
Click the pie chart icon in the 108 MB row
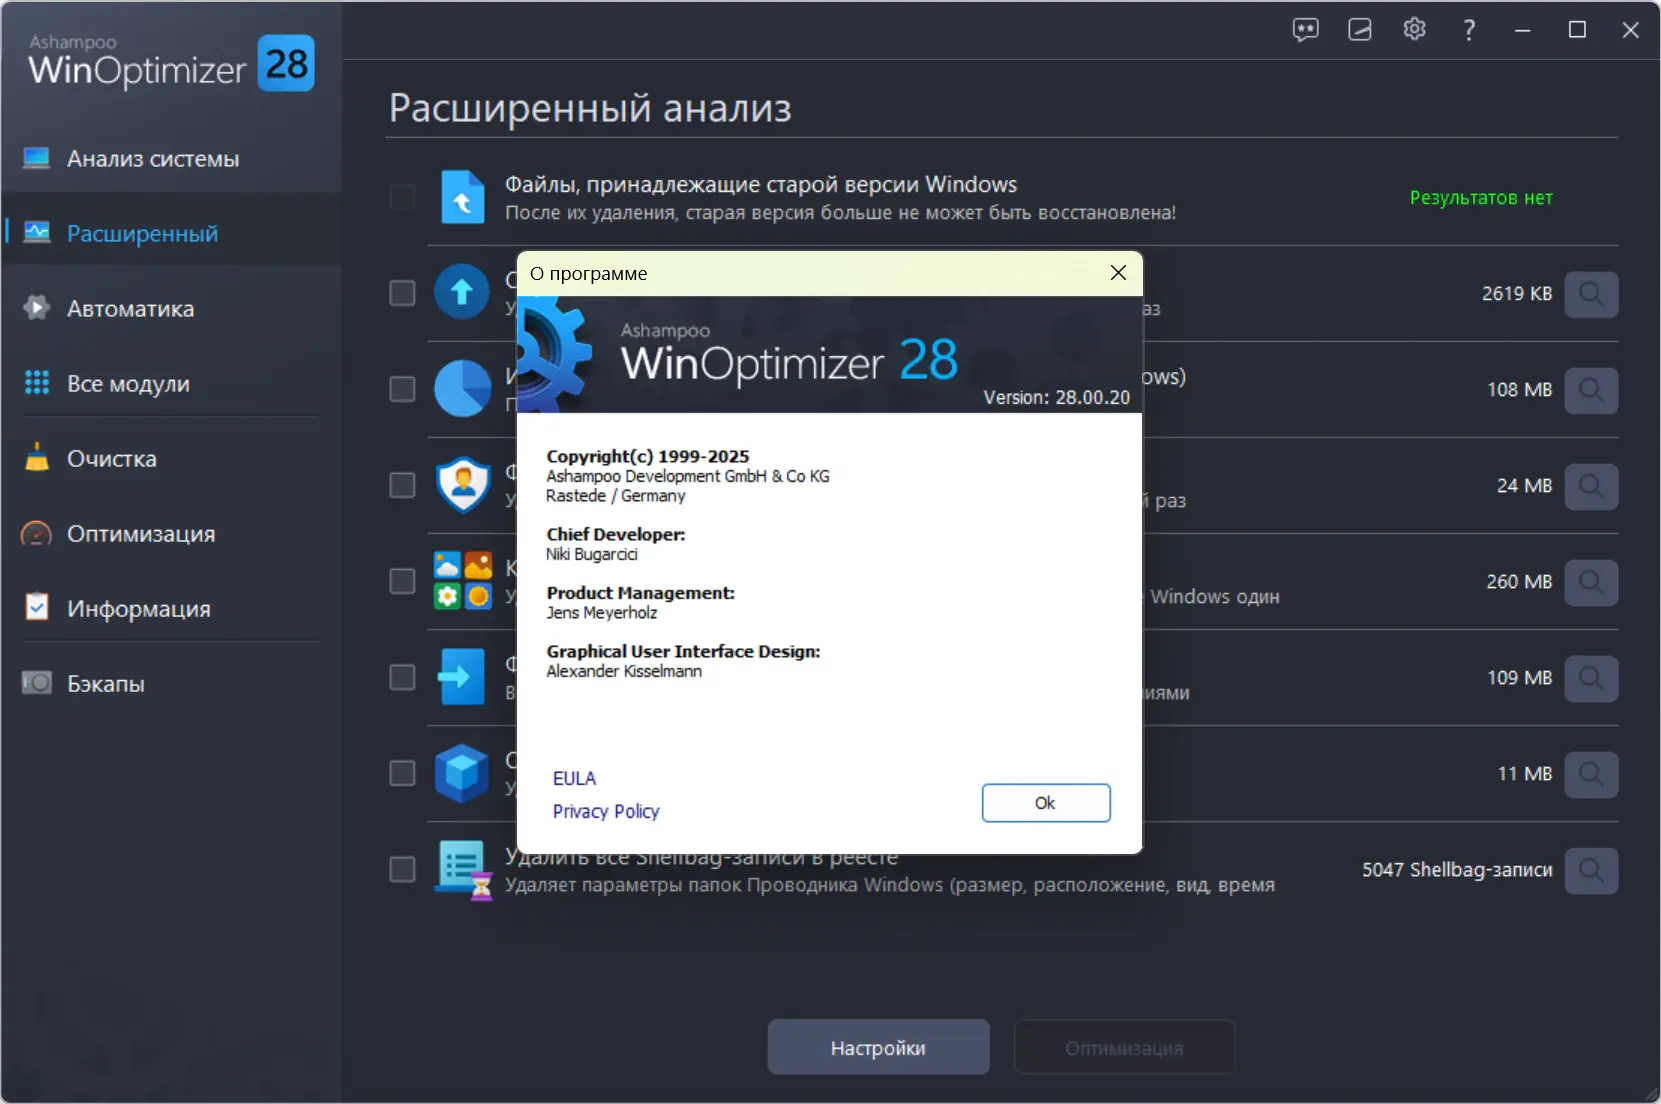462,389
